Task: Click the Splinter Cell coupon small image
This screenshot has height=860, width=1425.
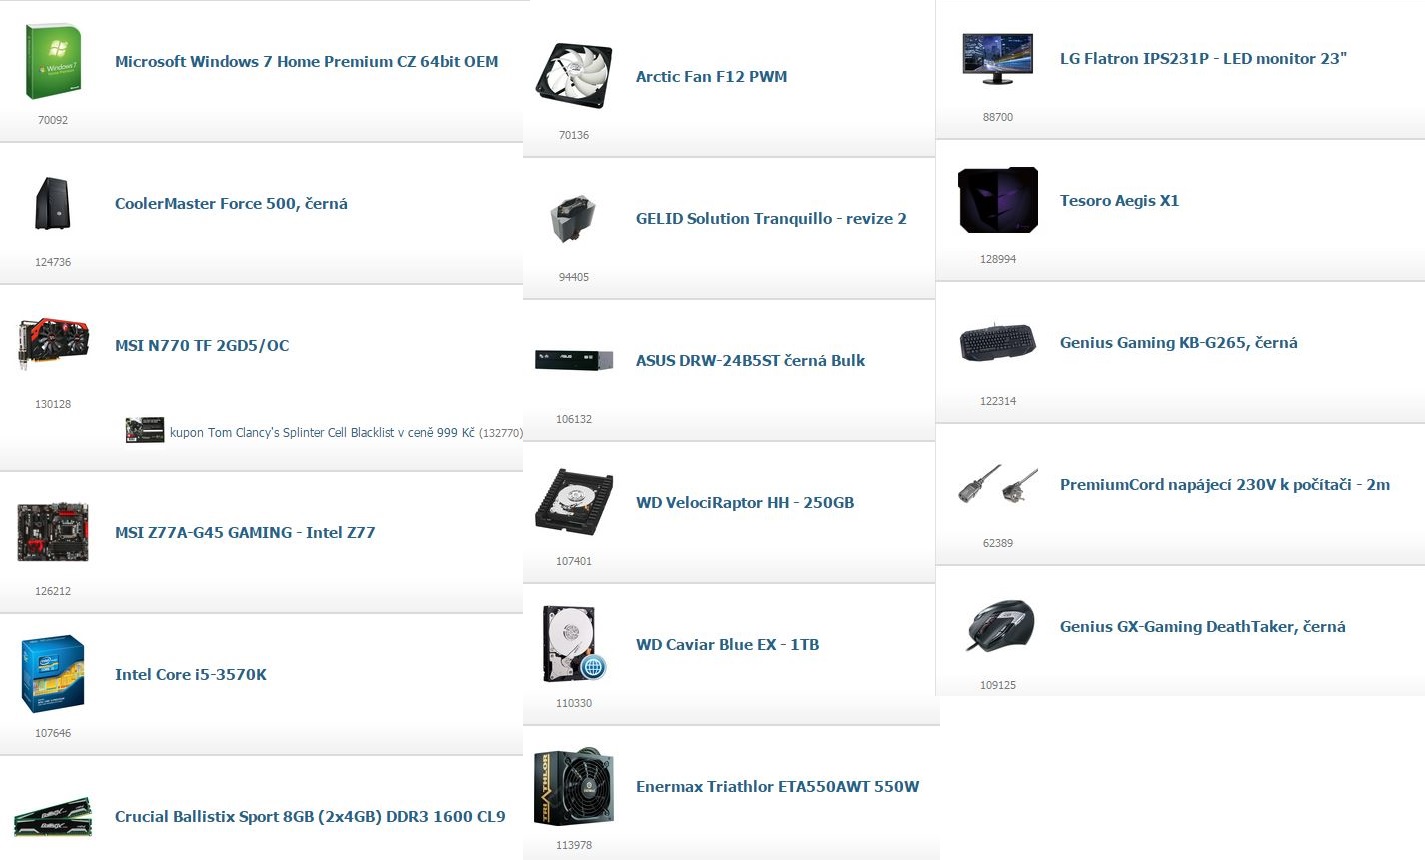Action: (145, 431)
